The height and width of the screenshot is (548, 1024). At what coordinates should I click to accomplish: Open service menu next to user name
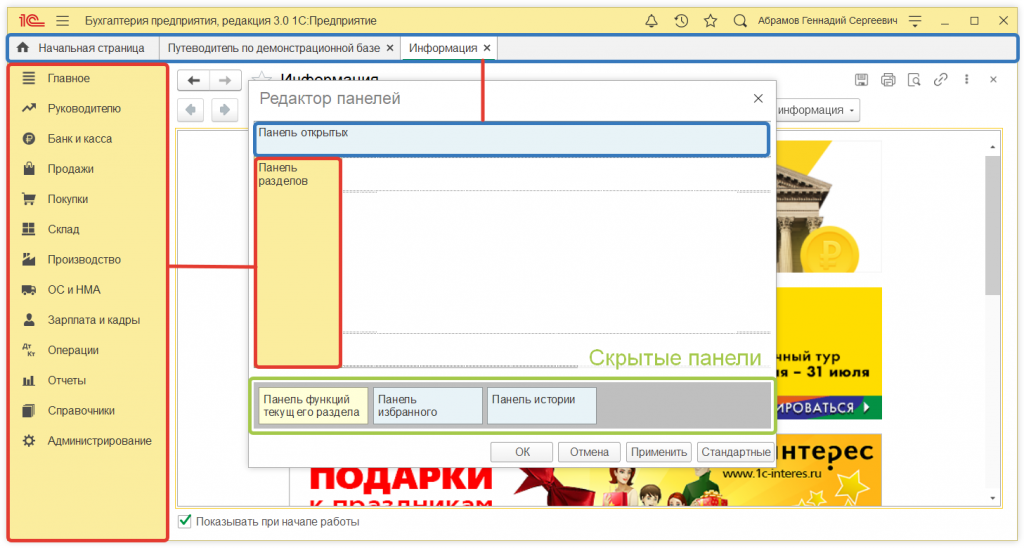click(x=915, y=21)
